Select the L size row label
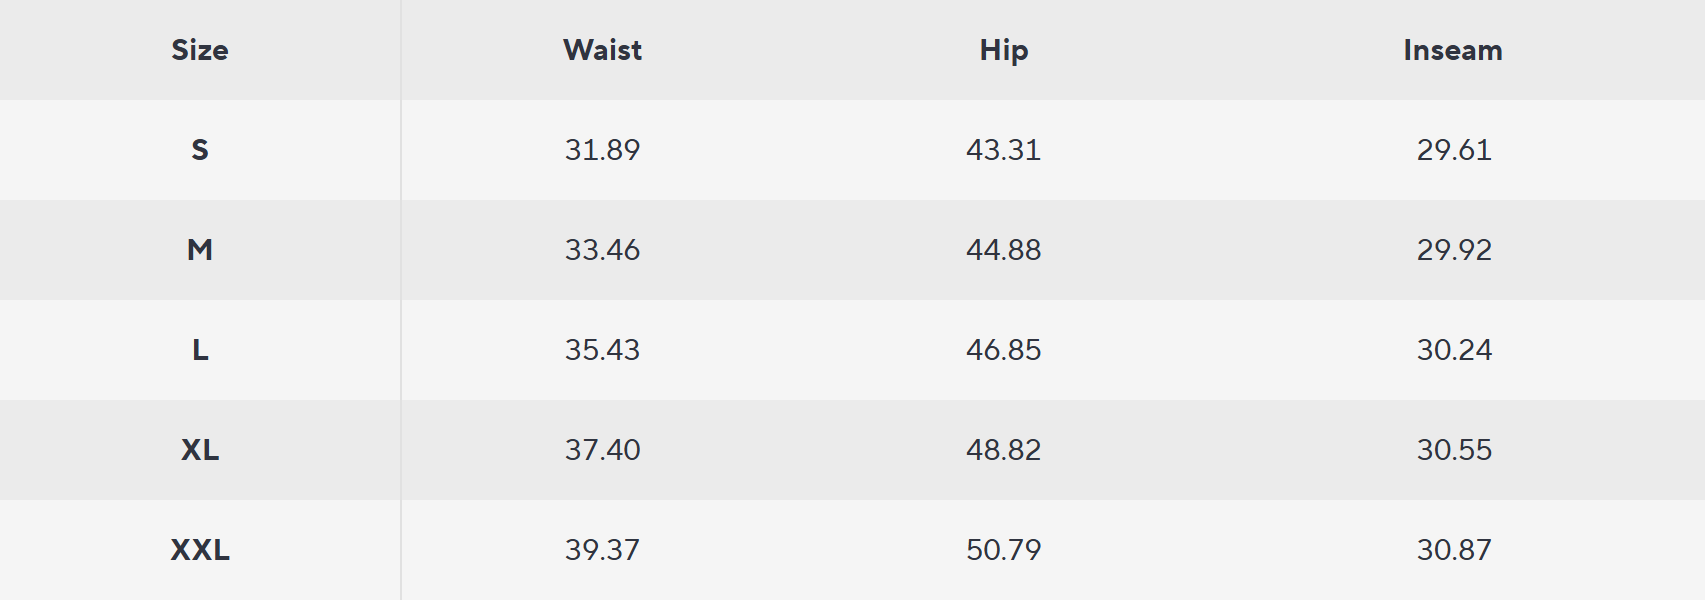Image resolution: width=1705 pixels, height=600 pixels. click(200, 350)
